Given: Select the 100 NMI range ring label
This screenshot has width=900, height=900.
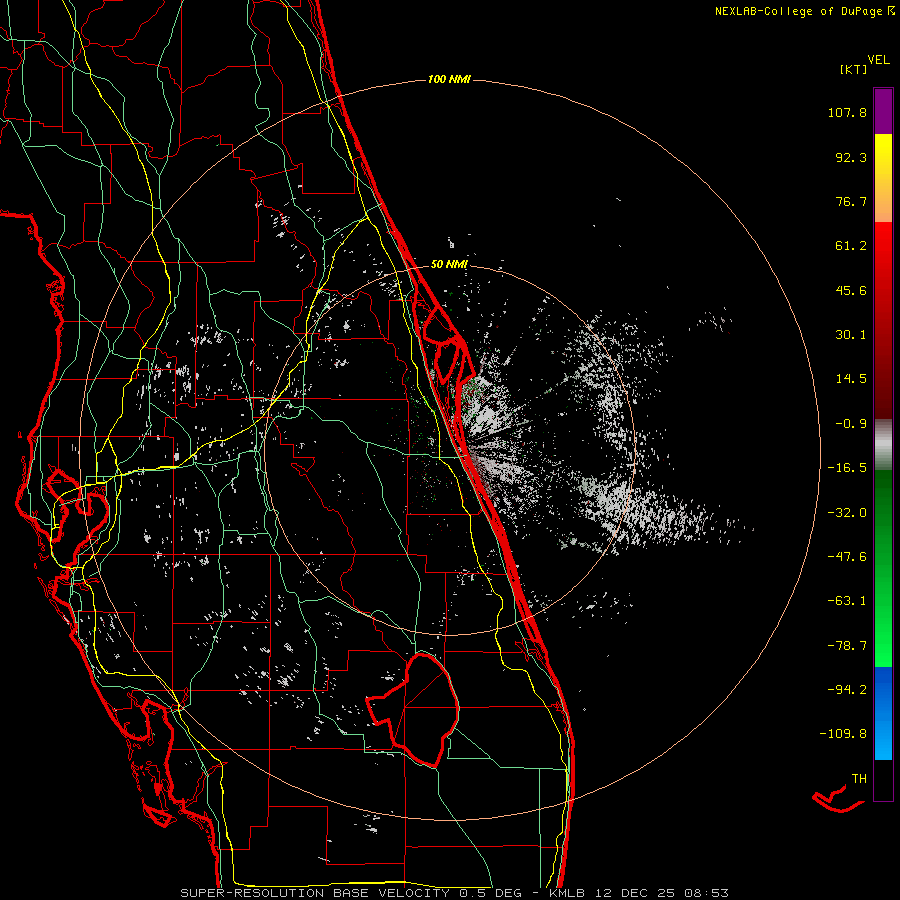Looking at the screenshot, I should click(x=449, y=79).
